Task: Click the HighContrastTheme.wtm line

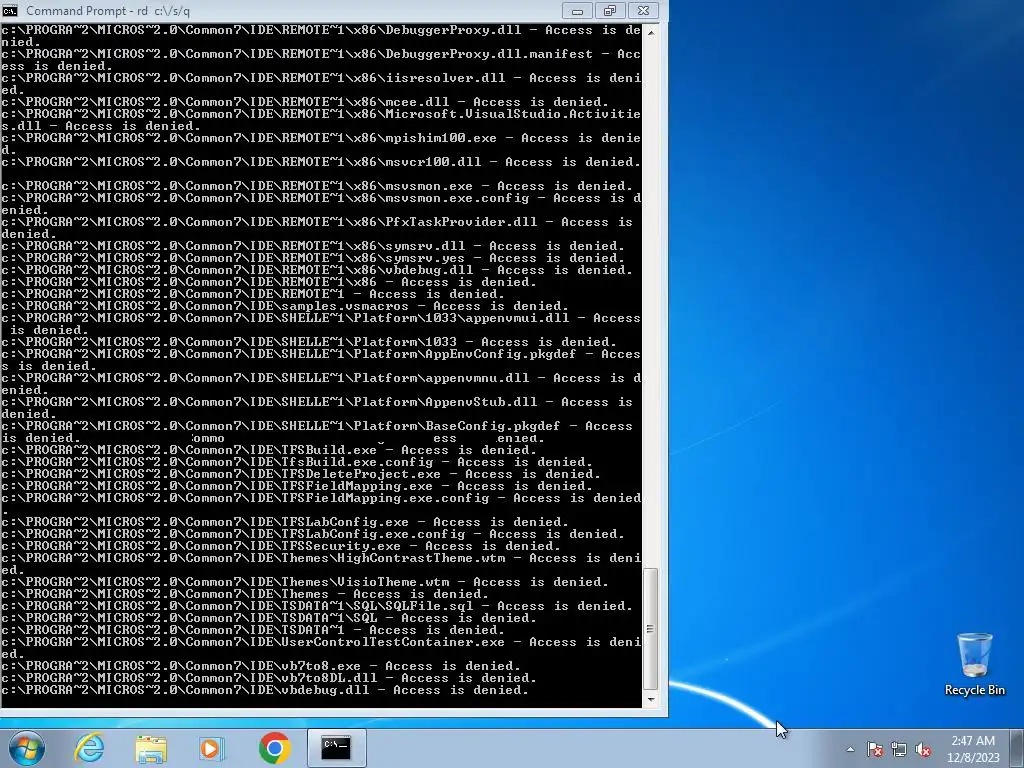Action: [x=321, y=564]
